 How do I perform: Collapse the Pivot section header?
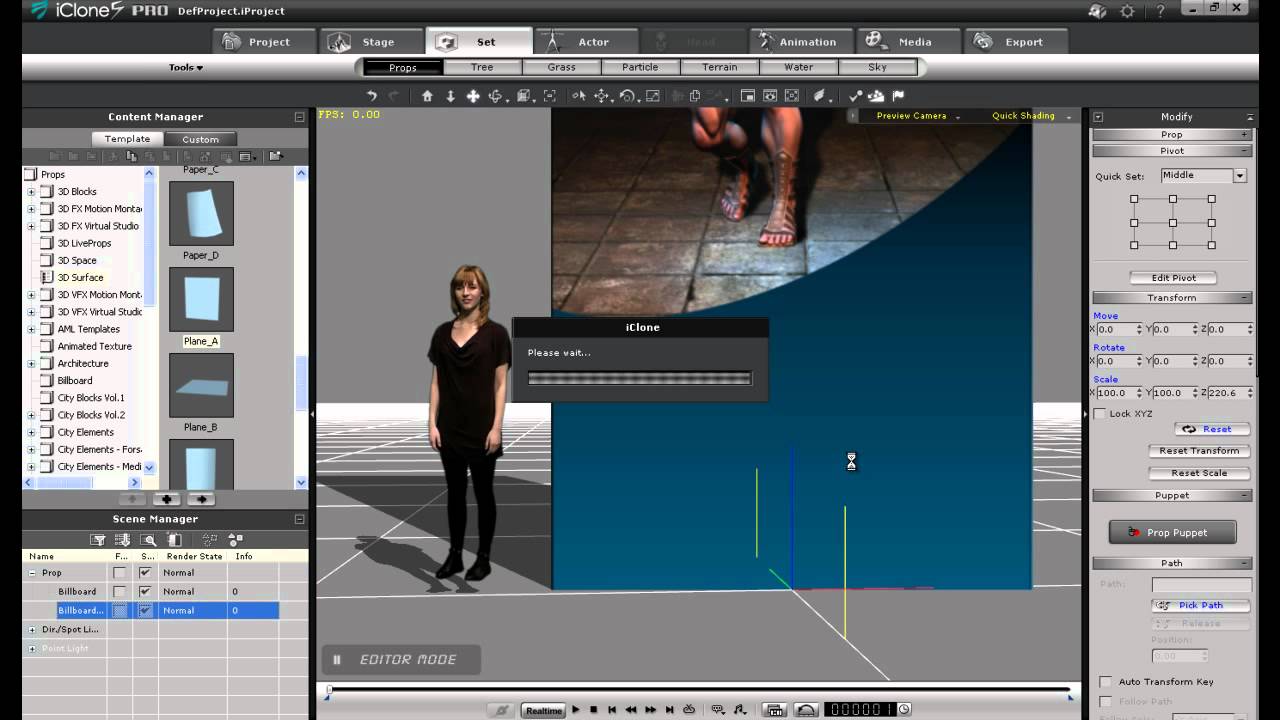[1172, 151]
